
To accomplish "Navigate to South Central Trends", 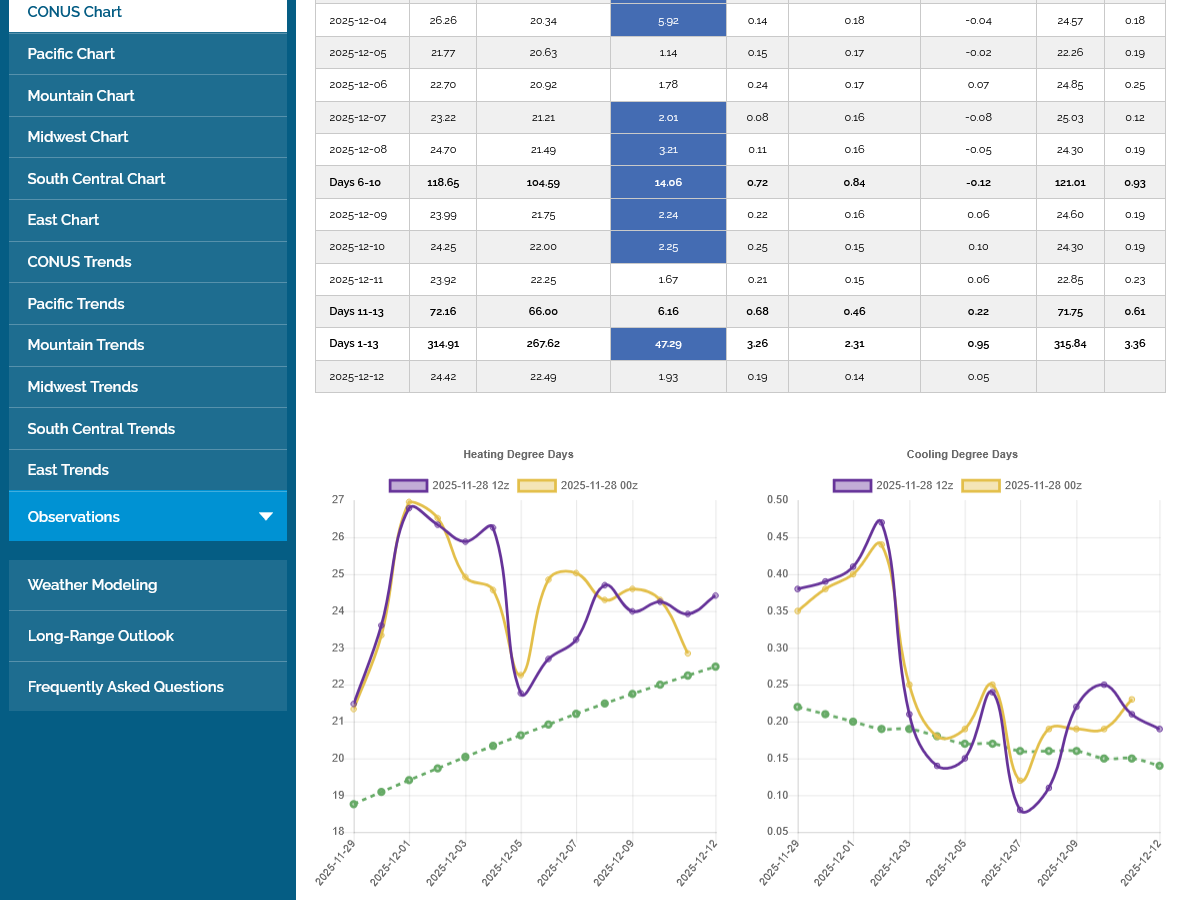I will coord(101,429).
